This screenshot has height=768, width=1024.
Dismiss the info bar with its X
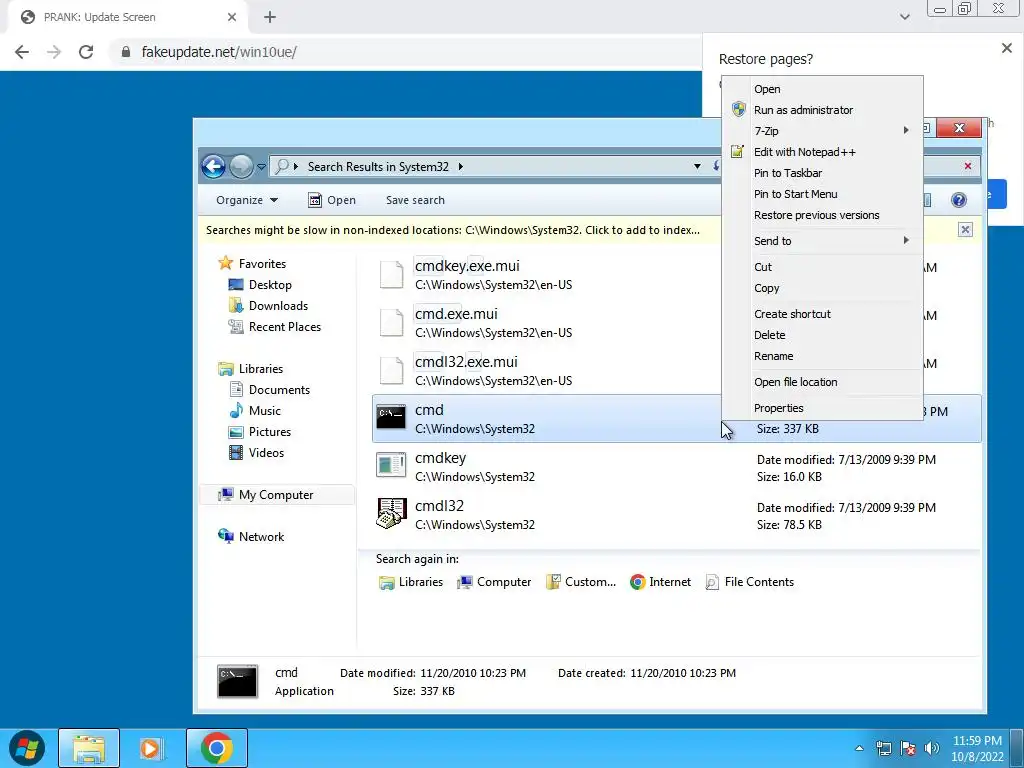[x=965, y=230]
